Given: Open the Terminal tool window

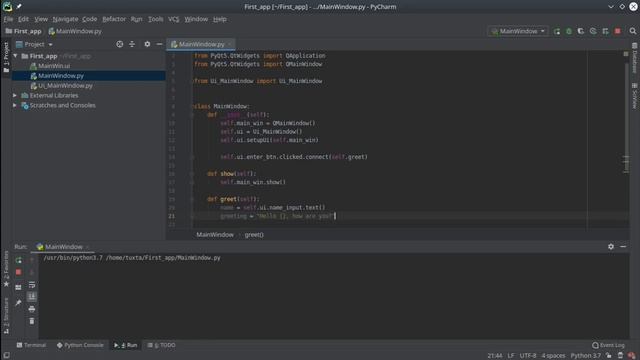Looking at the screenshot, I should click(31, 345).
